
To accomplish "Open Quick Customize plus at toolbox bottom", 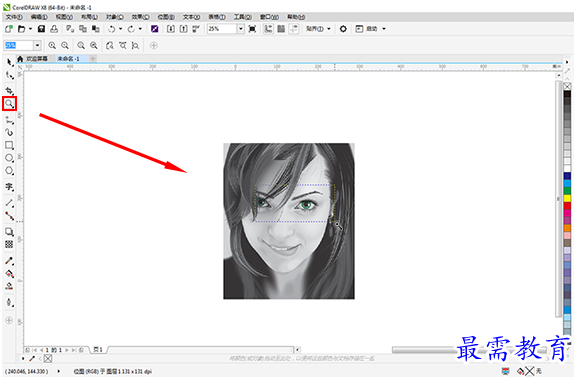I will pos(9,320).
